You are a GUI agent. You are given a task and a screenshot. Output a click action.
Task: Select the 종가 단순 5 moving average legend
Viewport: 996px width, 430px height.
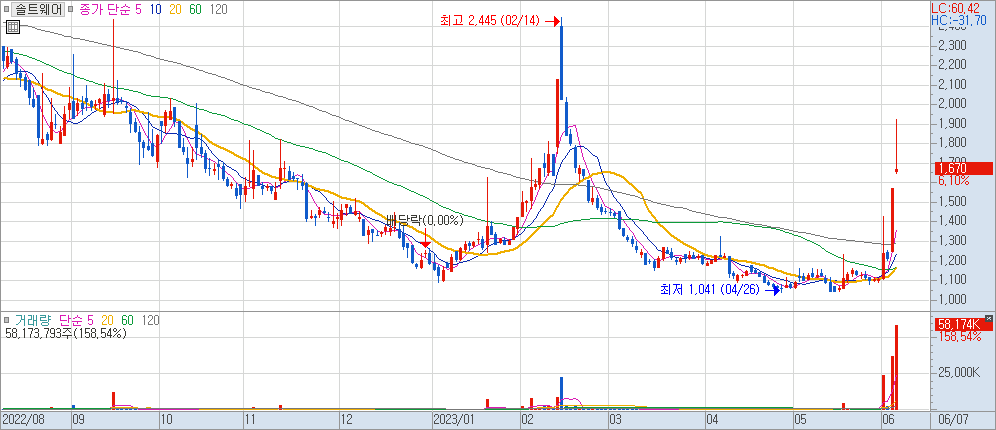(x=109, y=10)
